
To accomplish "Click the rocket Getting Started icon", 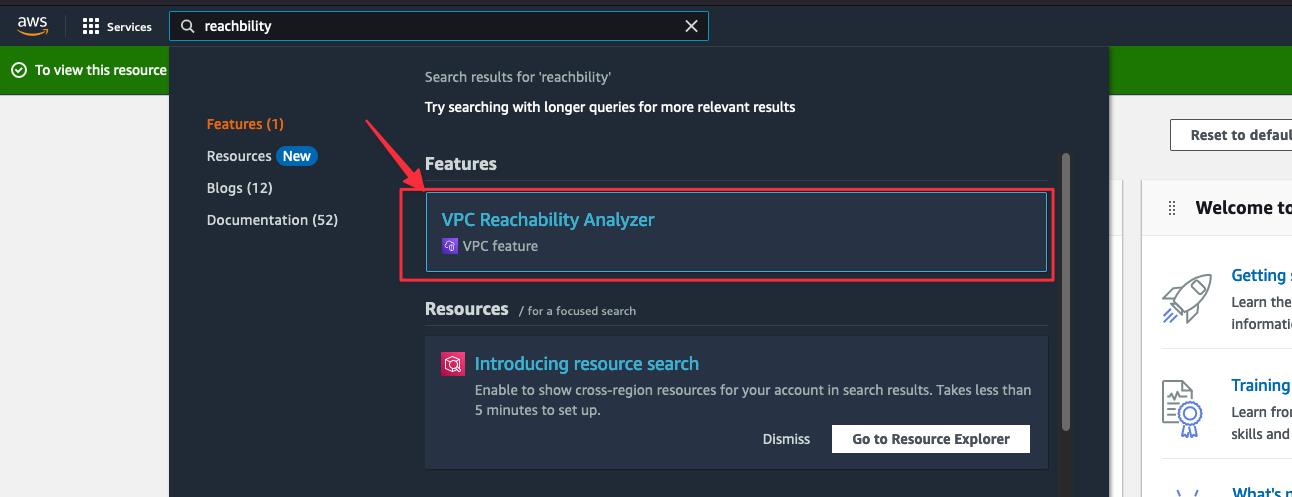I will click(x=1186, y=299).
